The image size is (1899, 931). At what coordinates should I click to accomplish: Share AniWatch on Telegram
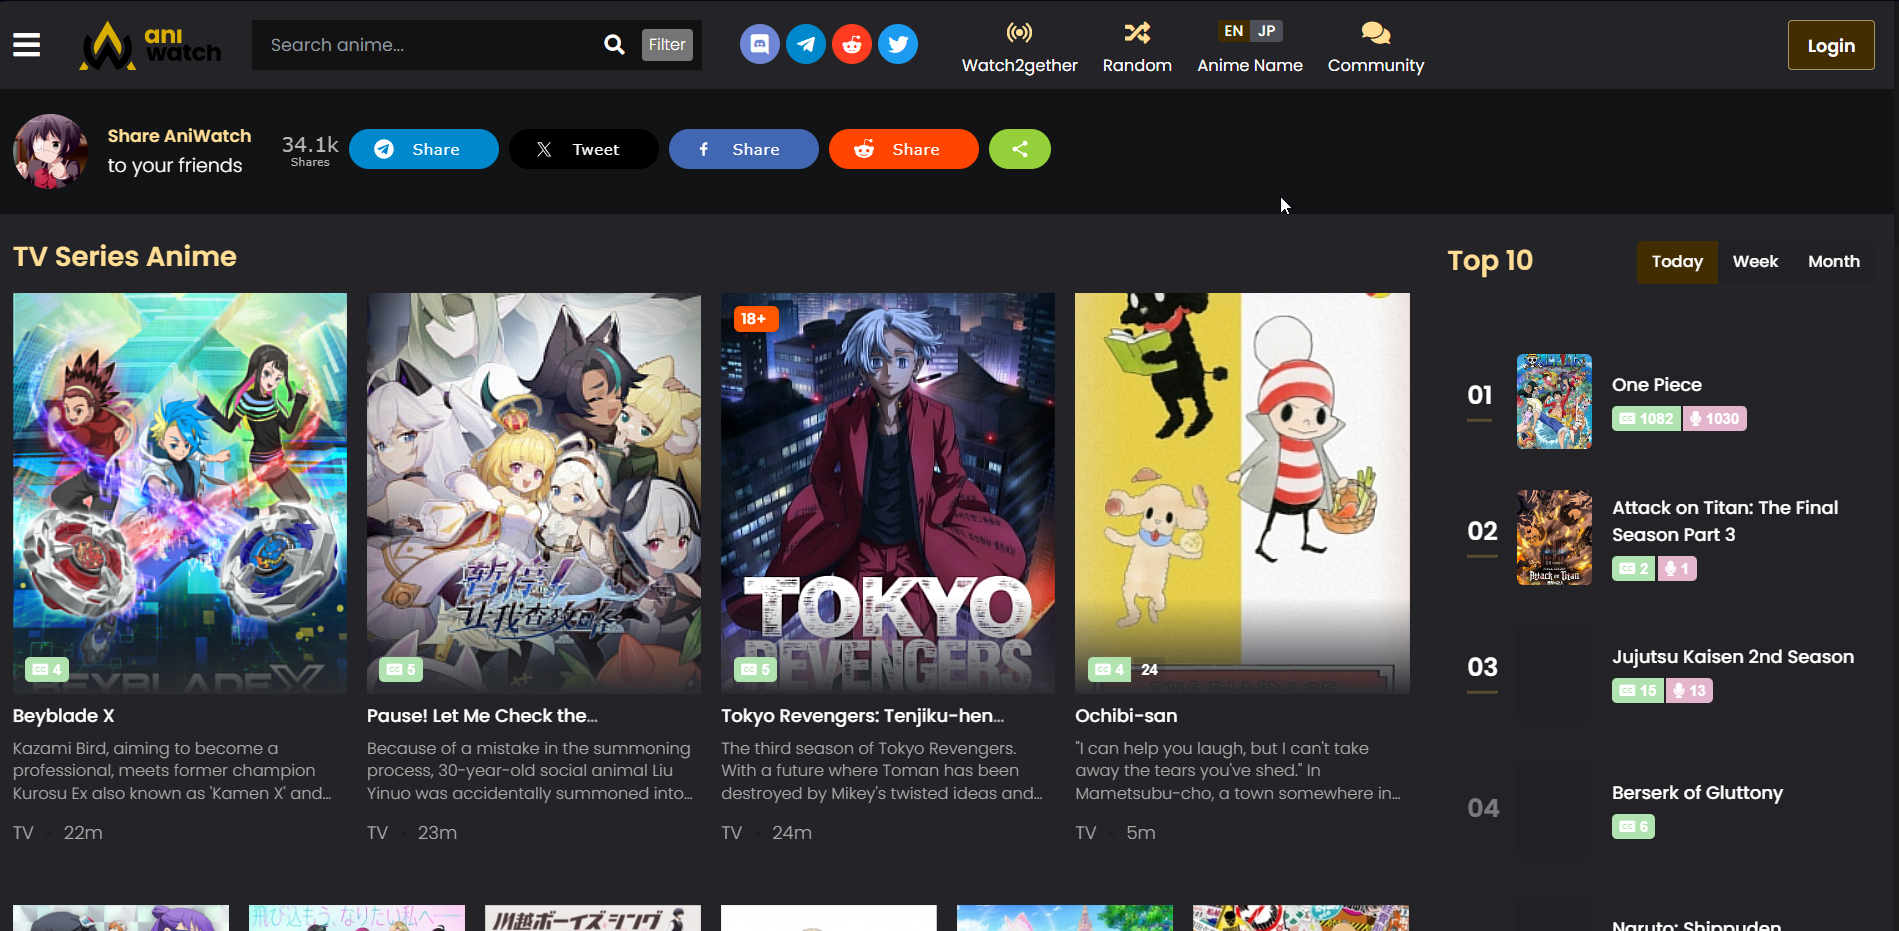tap(424, 149)
